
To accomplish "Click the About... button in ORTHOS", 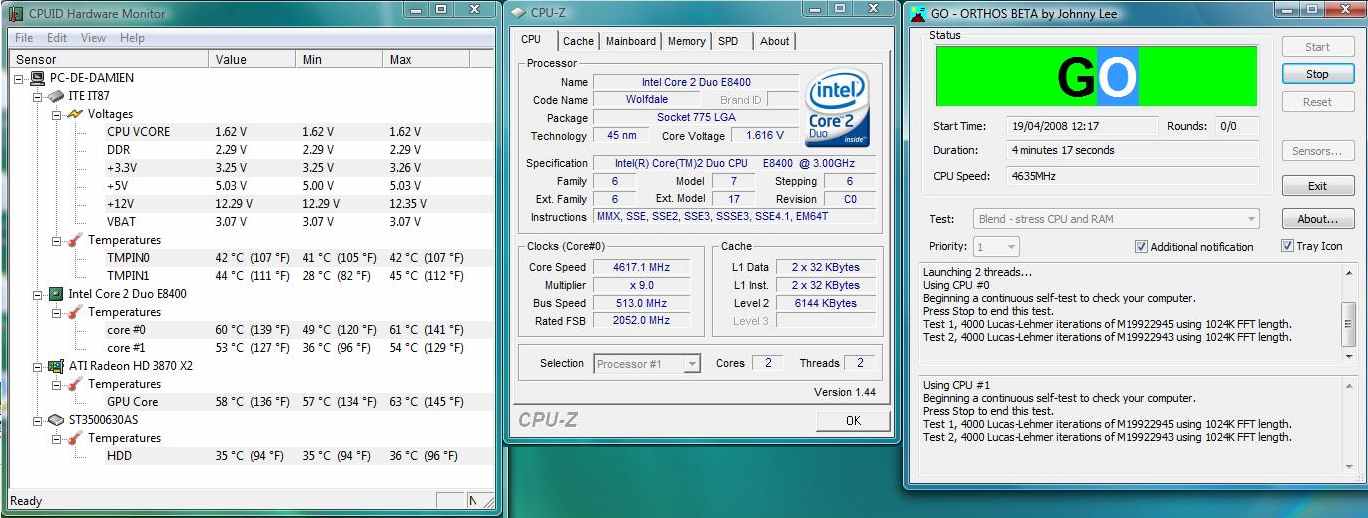I will click(x=1317, y=219).
